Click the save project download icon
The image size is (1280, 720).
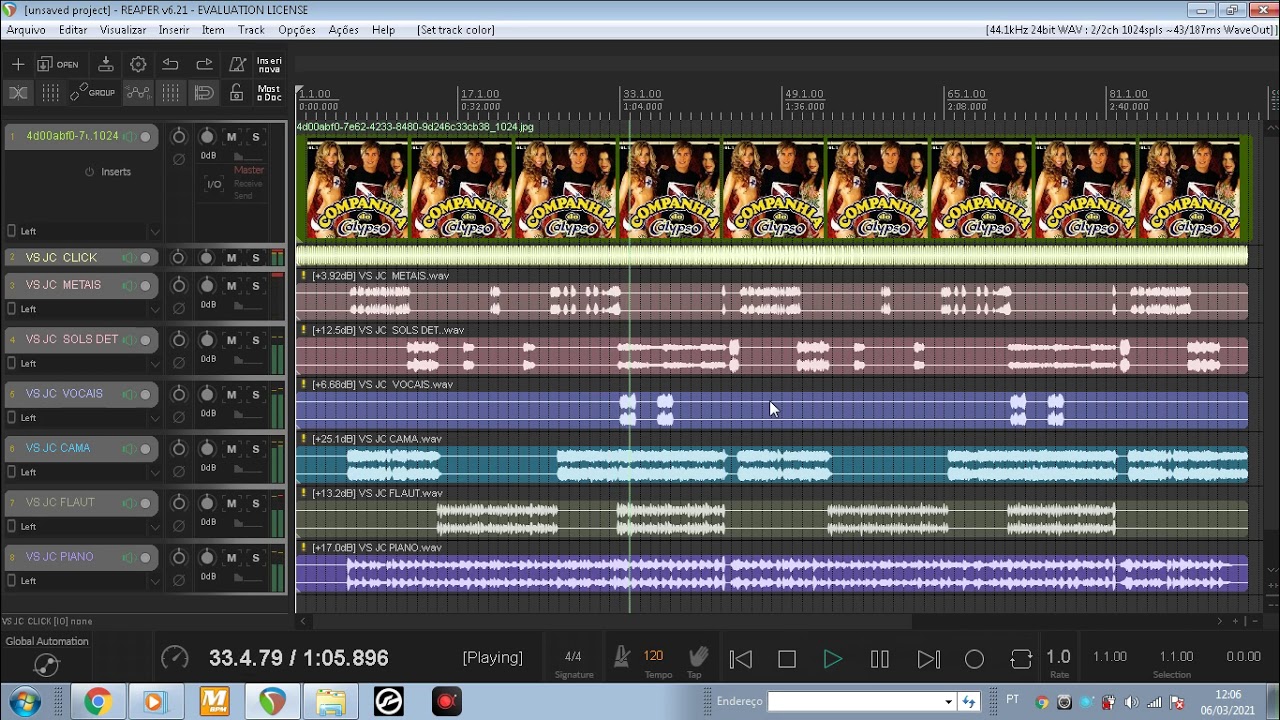pyautogui.click(x=105, y=64)
